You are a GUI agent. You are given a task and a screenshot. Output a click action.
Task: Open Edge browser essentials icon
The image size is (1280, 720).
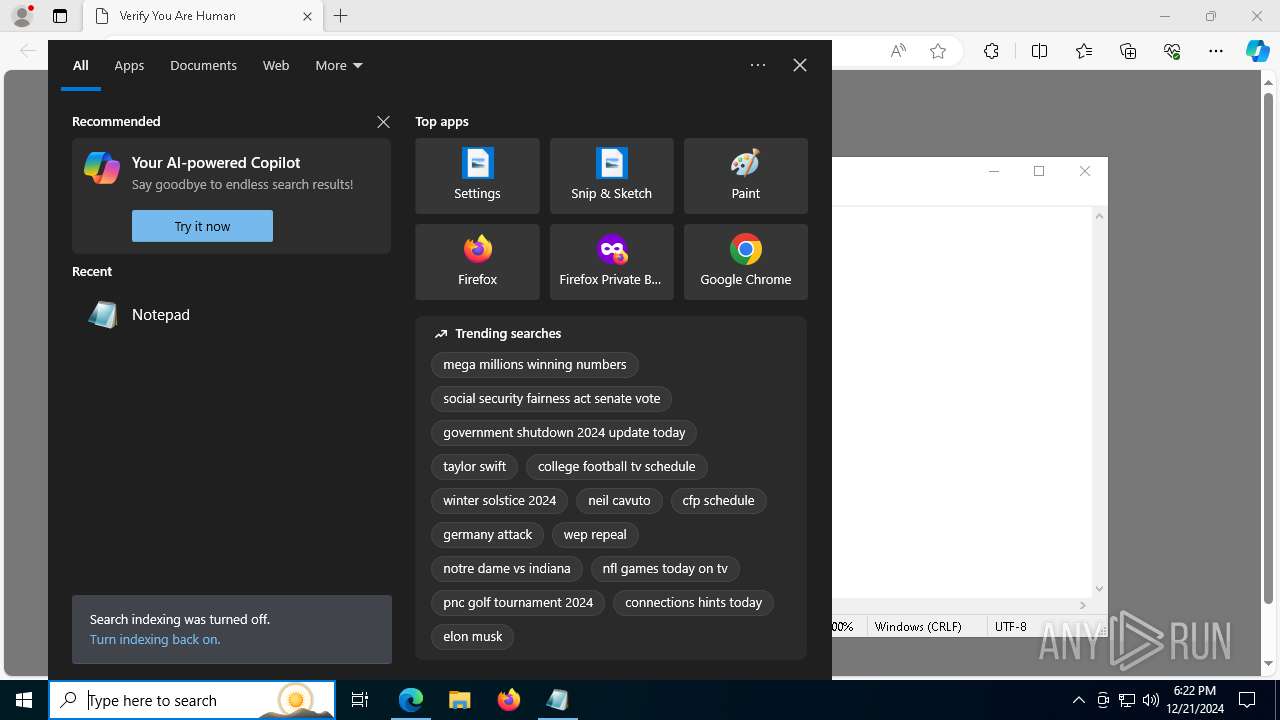[x=1172, y=51]
